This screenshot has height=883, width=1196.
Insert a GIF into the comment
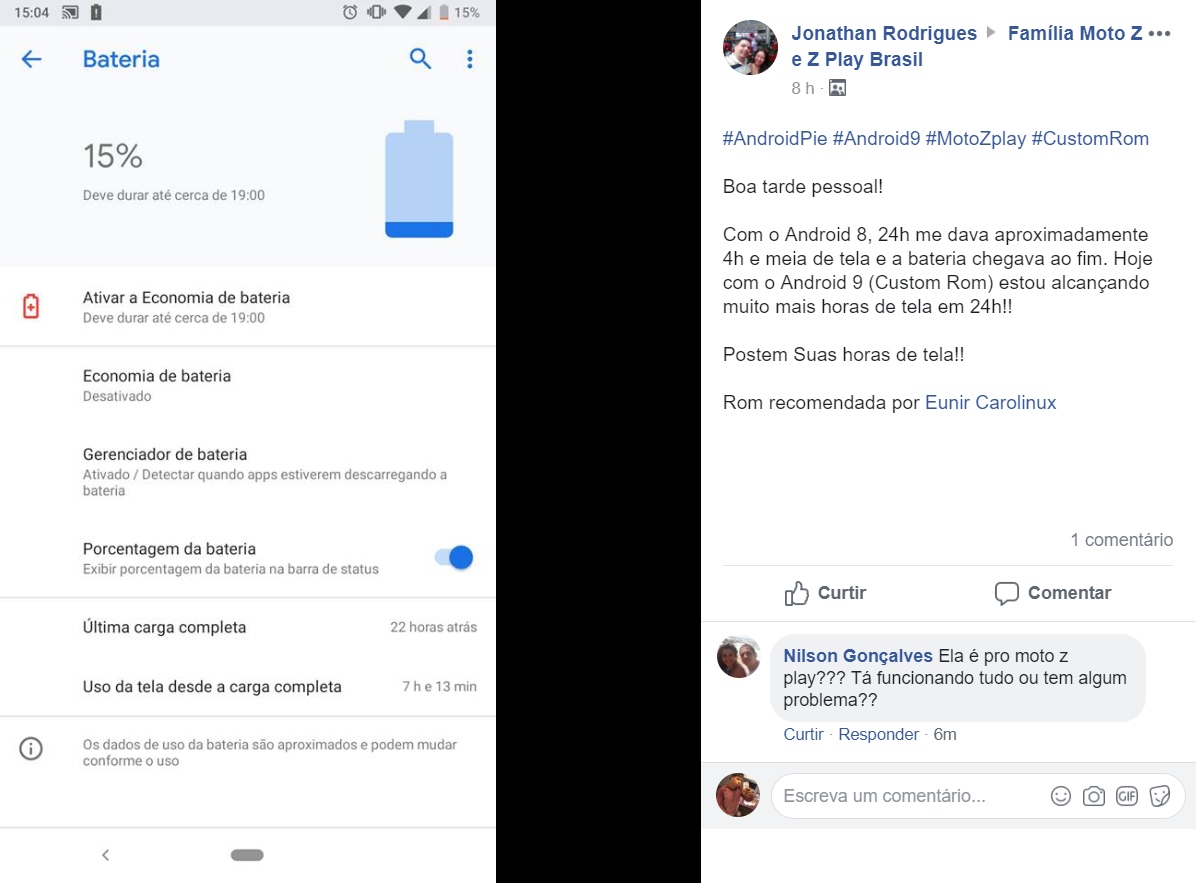1127,796
